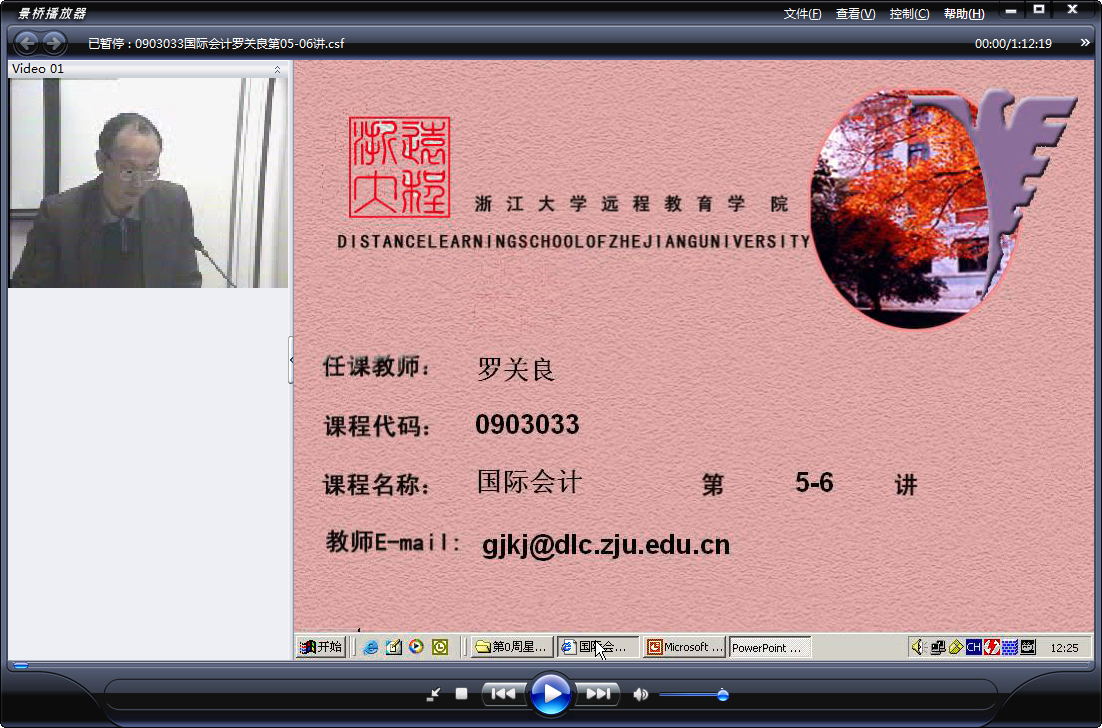
Task: Click the green clock quick launch icon
Action: click(440, 646)
